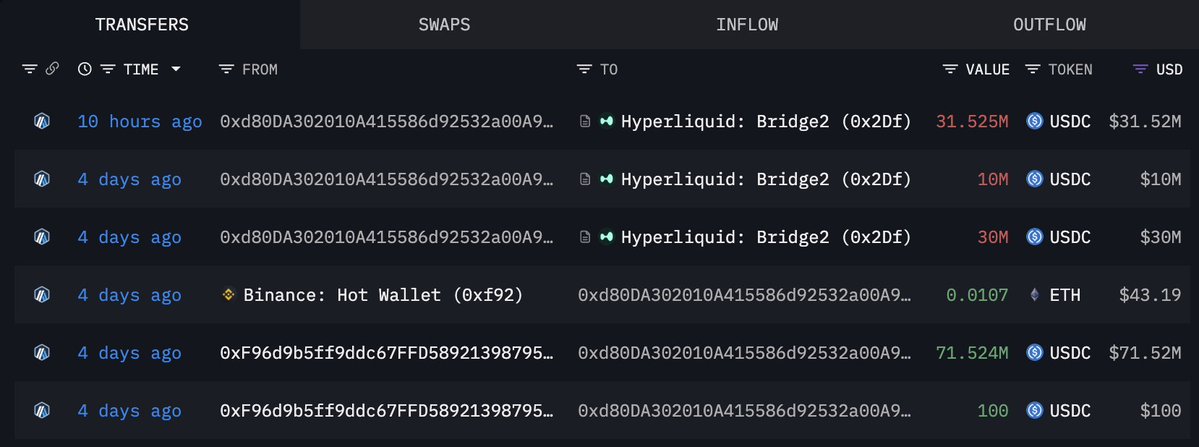
Task: Open the TO column filter
Action: coord(584,70)
